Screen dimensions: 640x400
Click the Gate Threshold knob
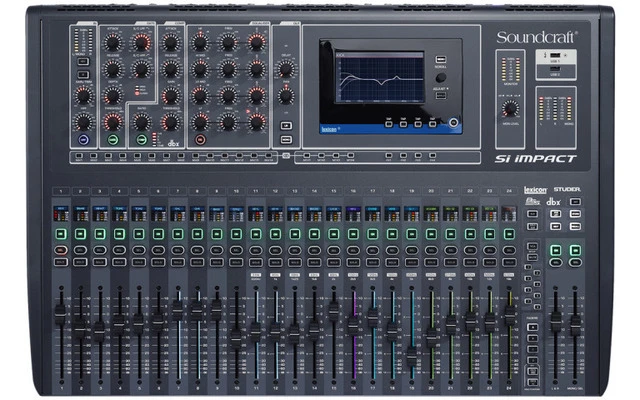tap(112, 122)
